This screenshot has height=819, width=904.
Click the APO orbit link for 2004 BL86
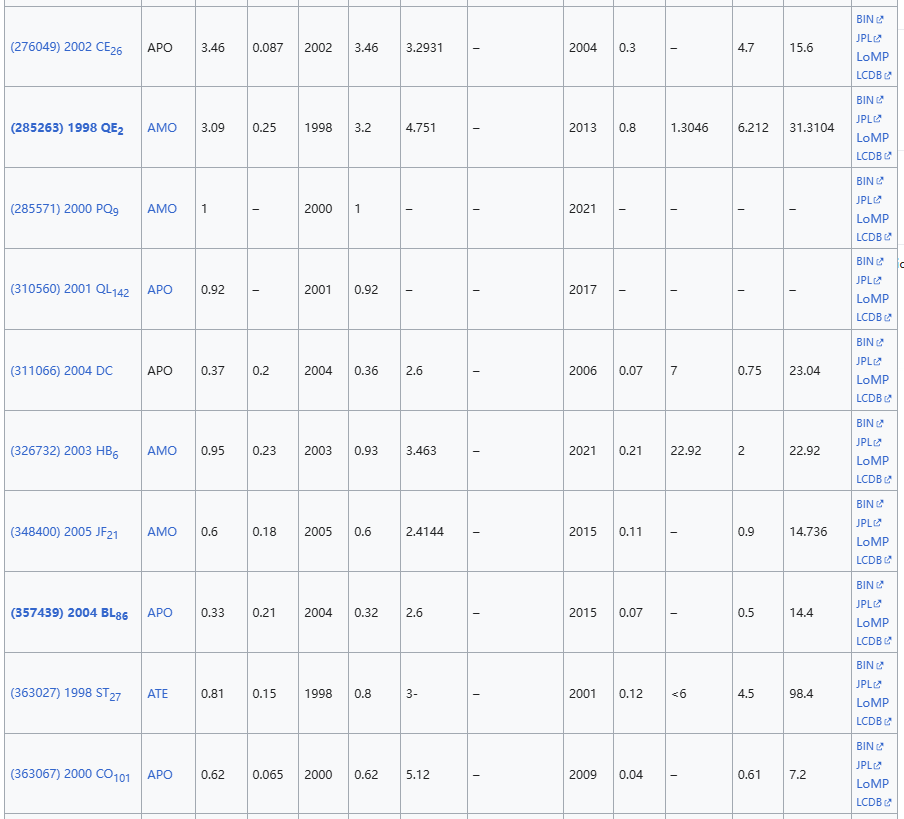tap(159, 613)
